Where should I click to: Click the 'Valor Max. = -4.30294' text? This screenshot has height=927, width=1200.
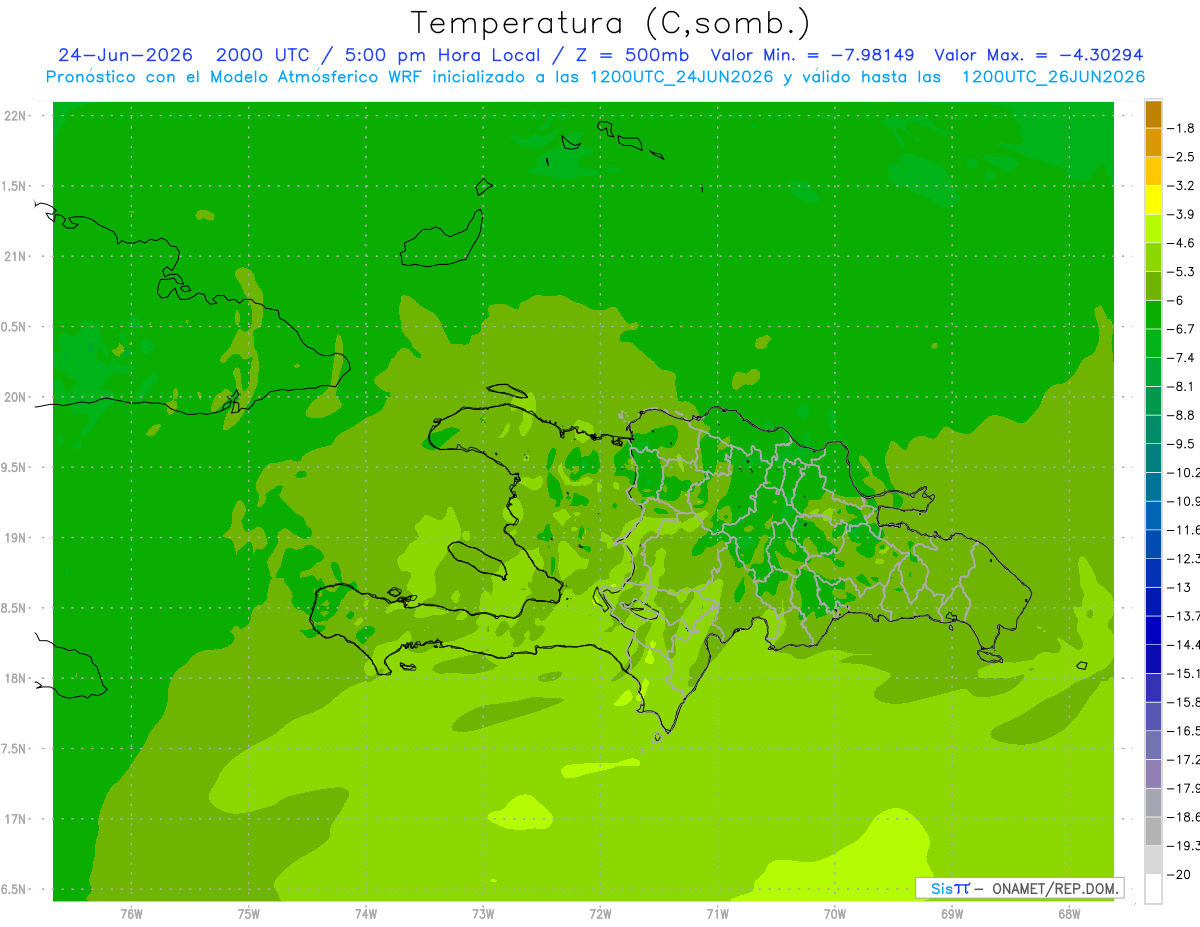pyautogui.click(x=1038, y=56)
